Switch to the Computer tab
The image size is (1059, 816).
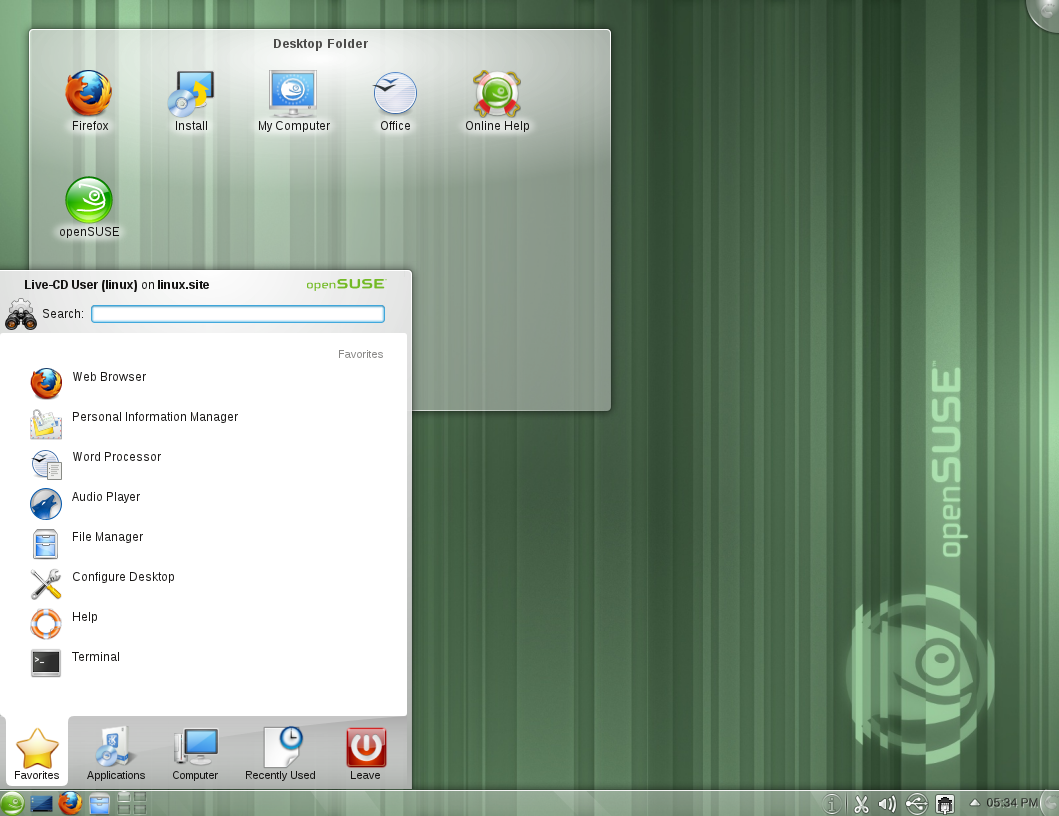[x=195, y=754]
